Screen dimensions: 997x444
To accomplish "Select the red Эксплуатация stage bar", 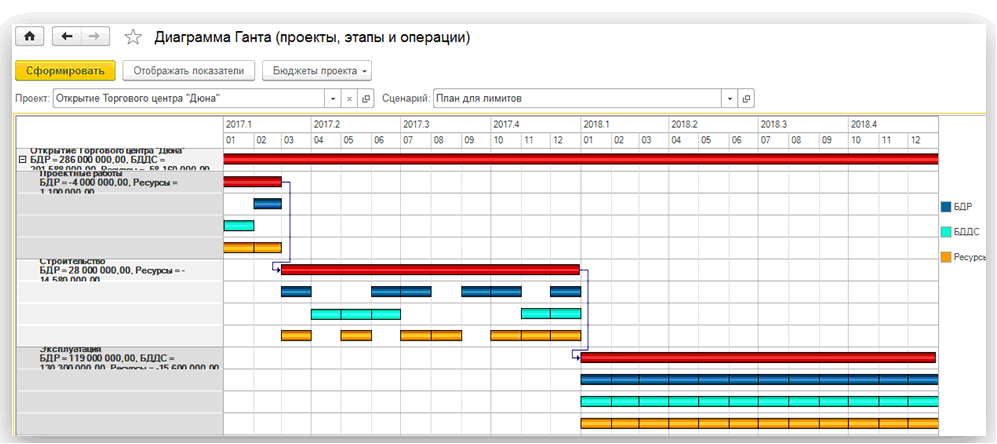I will click(x=757, y=357).
